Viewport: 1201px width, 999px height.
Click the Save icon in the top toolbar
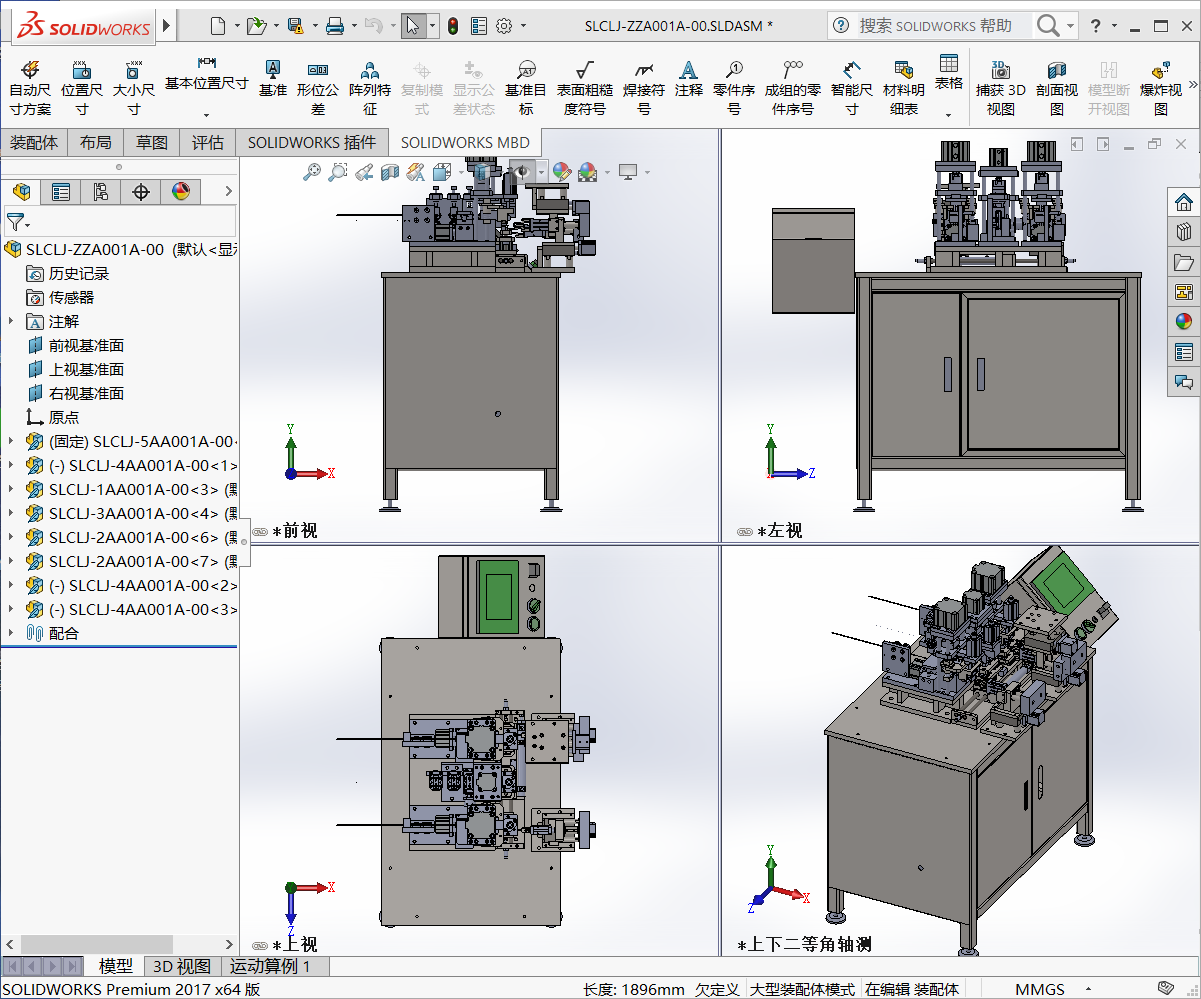(295, 26)
